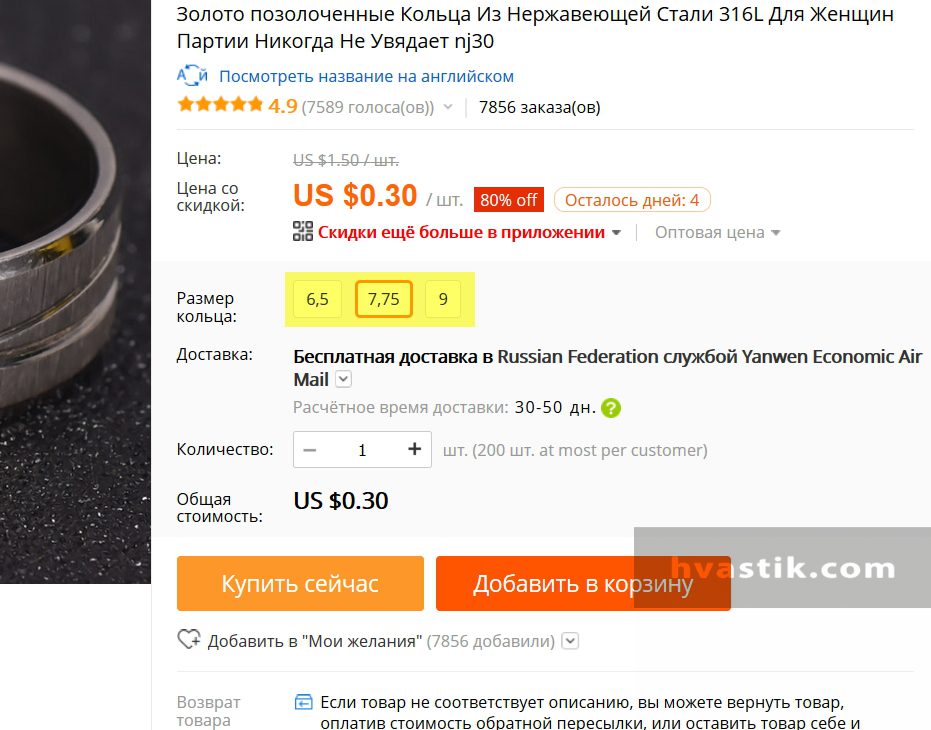
Task: Click the quantity input field
Action: [x=362, y=450]
